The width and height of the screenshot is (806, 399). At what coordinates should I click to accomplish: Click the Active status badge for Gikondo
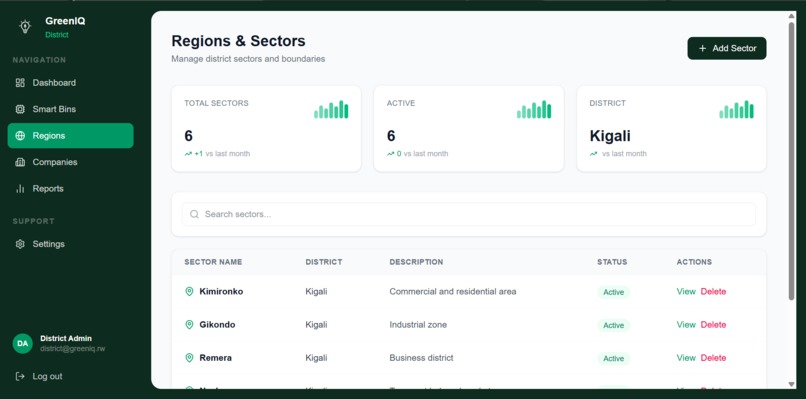click(x=613, y=325)
